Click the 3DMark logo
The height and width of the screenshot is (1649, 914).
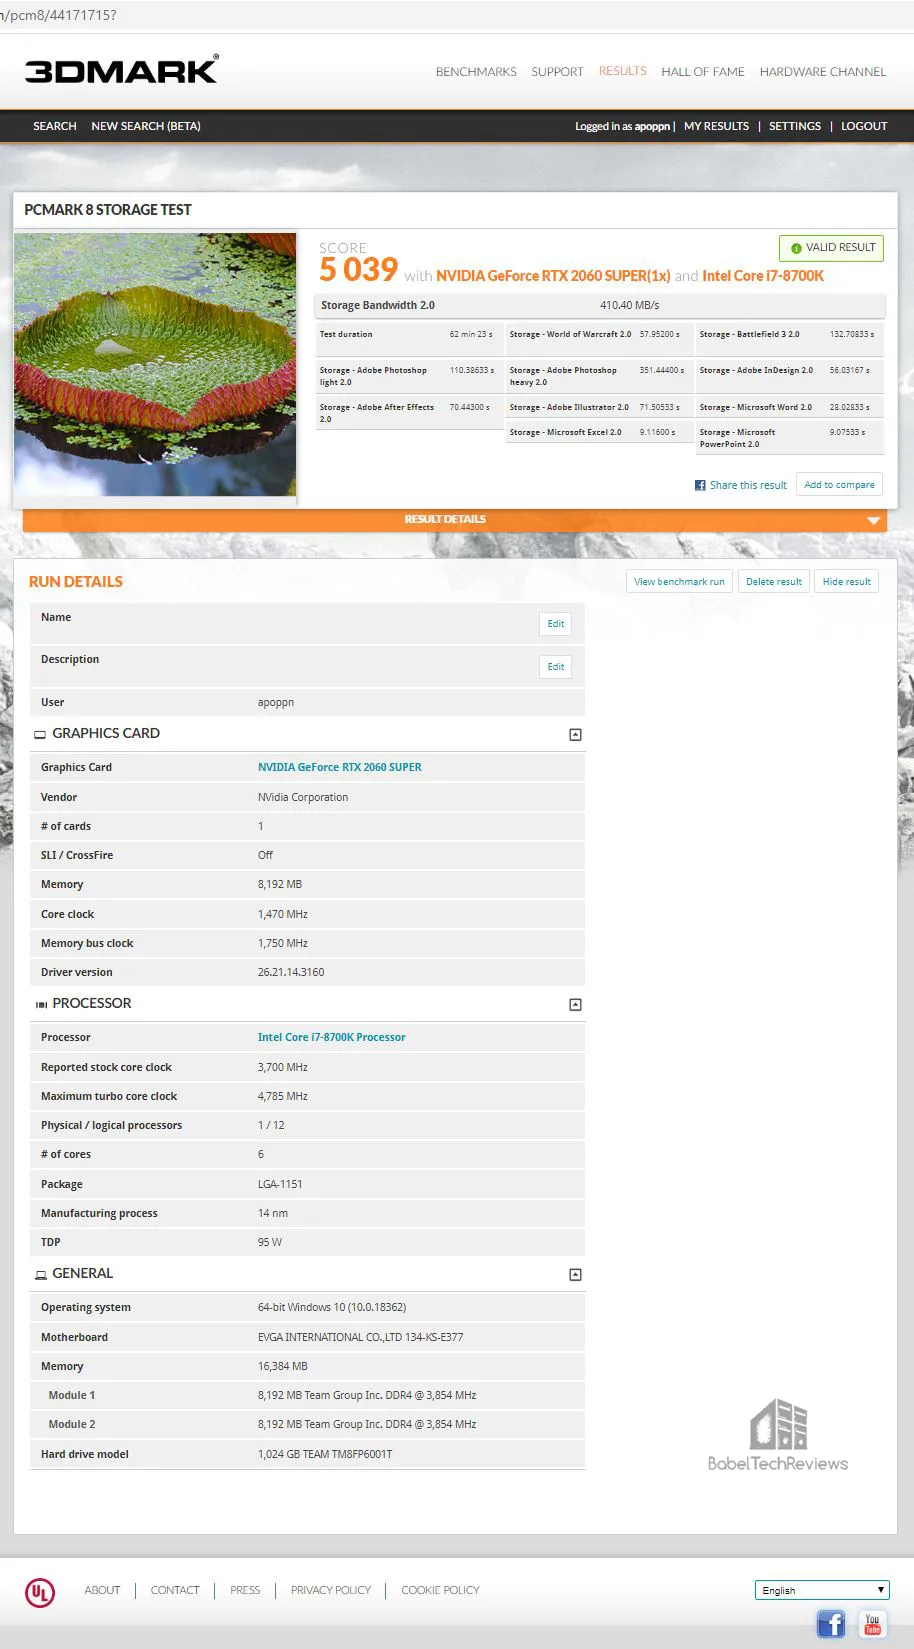click(121, 70)
